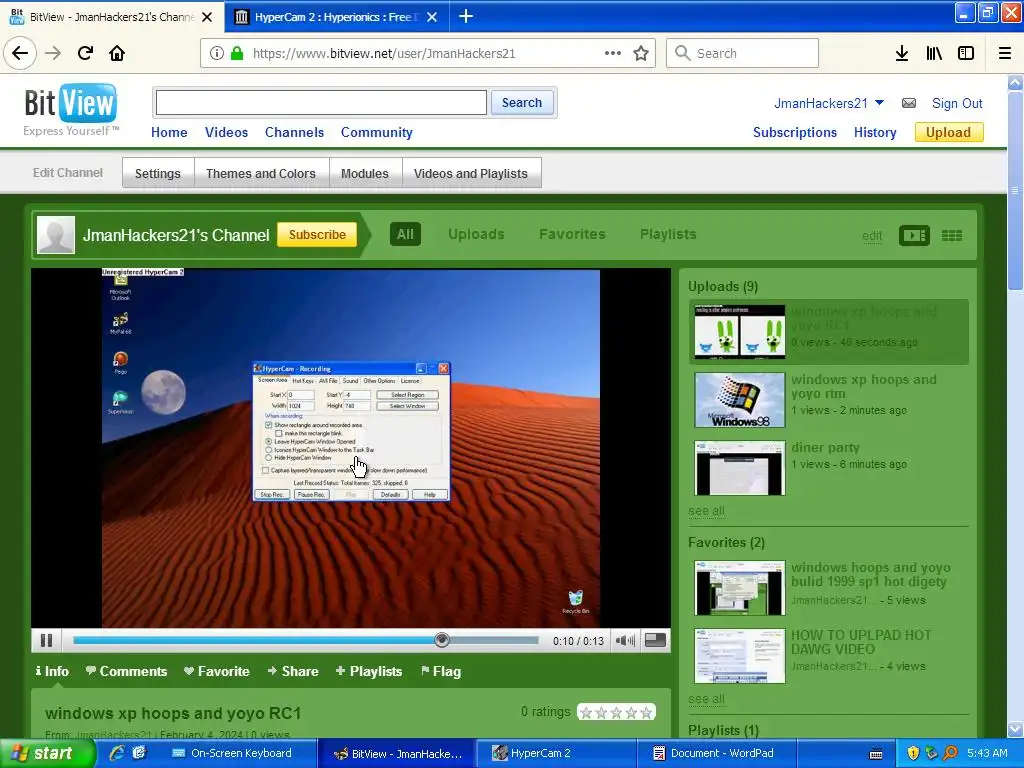This screenshot has height=768, width=1024.
Task: Click the video progress slider knob
Action: click(442, 640)
